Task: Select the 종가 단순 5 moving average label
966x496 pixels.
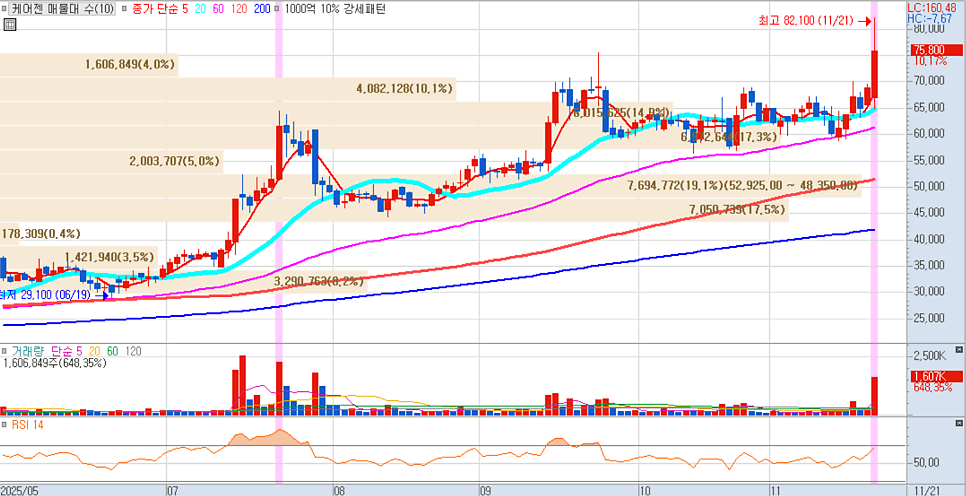Action: coord(160,10)
